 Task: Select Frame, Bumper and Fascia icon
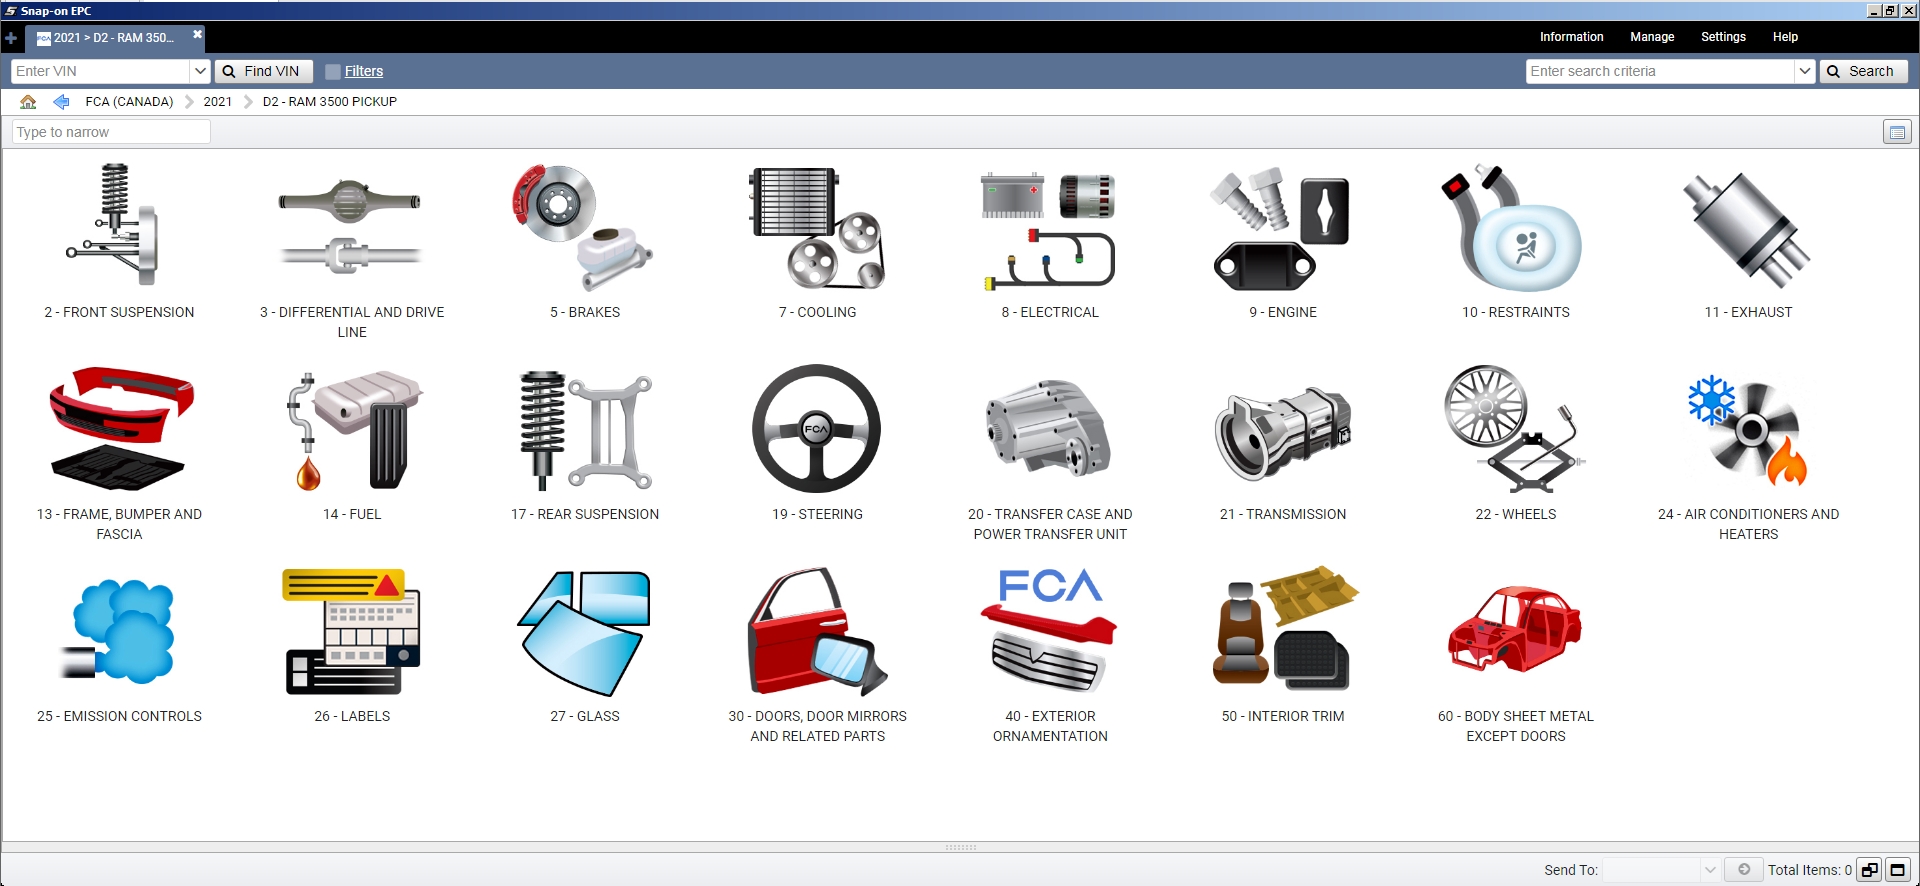[x=119, y=430]
